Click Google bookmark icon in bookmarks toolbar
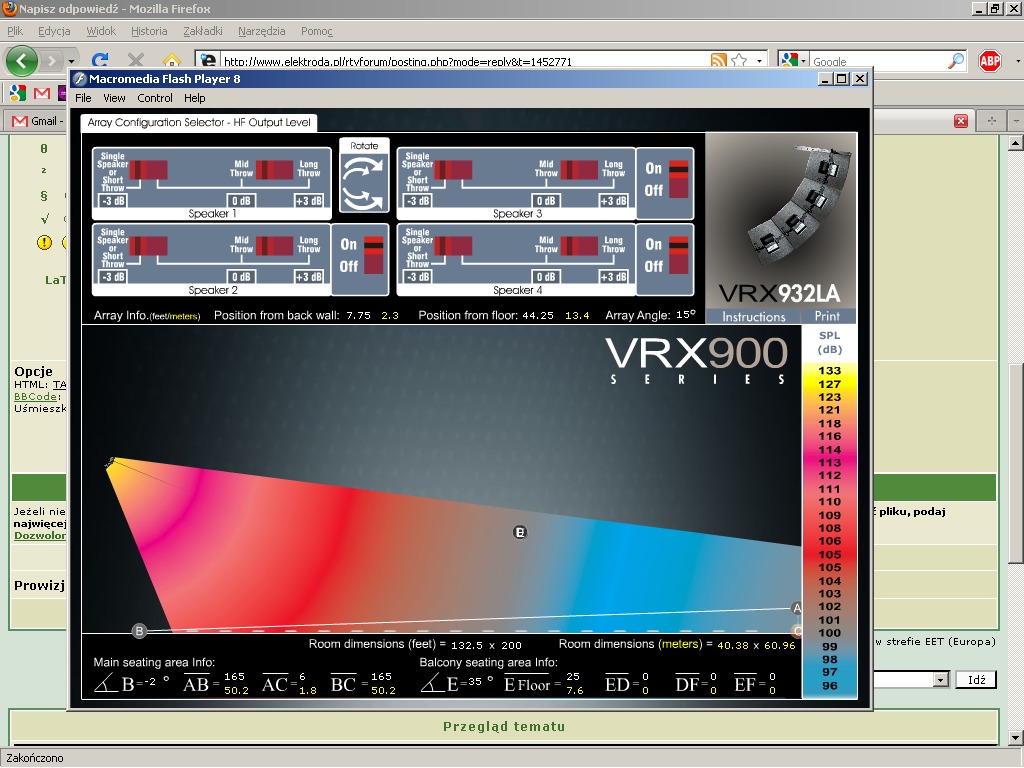 [18, 93]
